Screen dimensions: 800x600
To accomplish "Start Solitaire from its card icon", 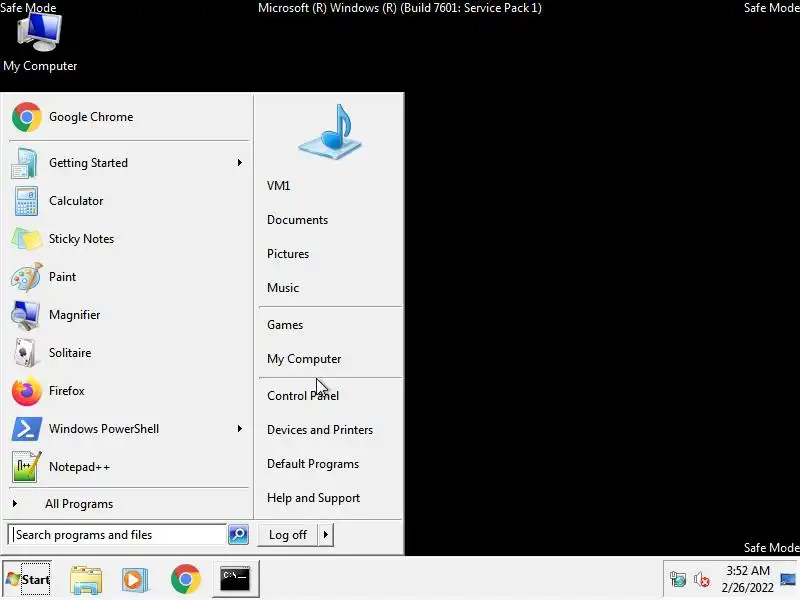I will click(x=25, y=353).
